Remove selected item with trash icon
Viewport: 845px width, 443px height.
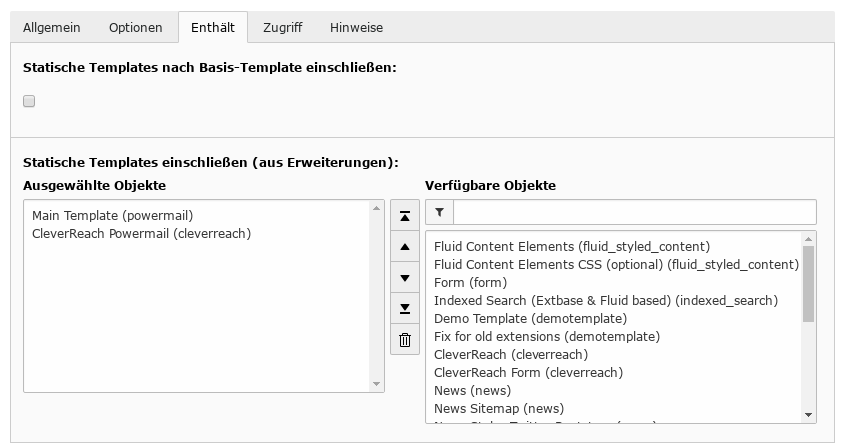pyautogui.click(x=405, y=340)
